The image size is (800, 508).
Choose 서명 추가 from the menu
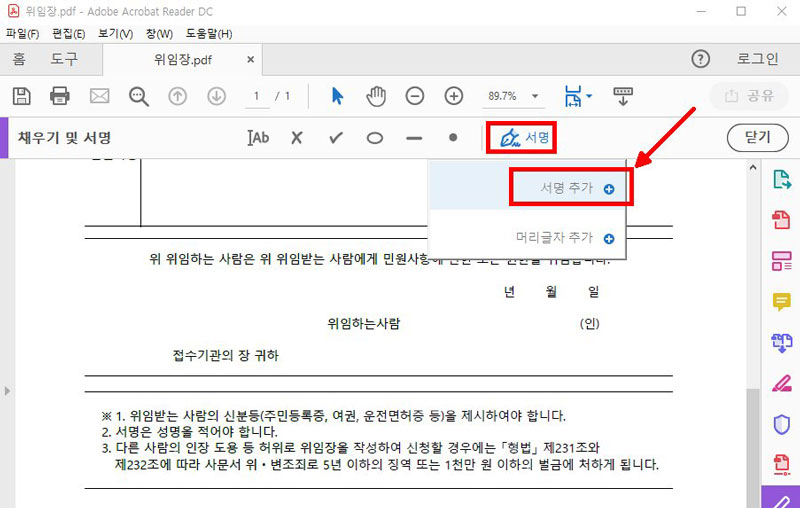(x=567, y=188)
